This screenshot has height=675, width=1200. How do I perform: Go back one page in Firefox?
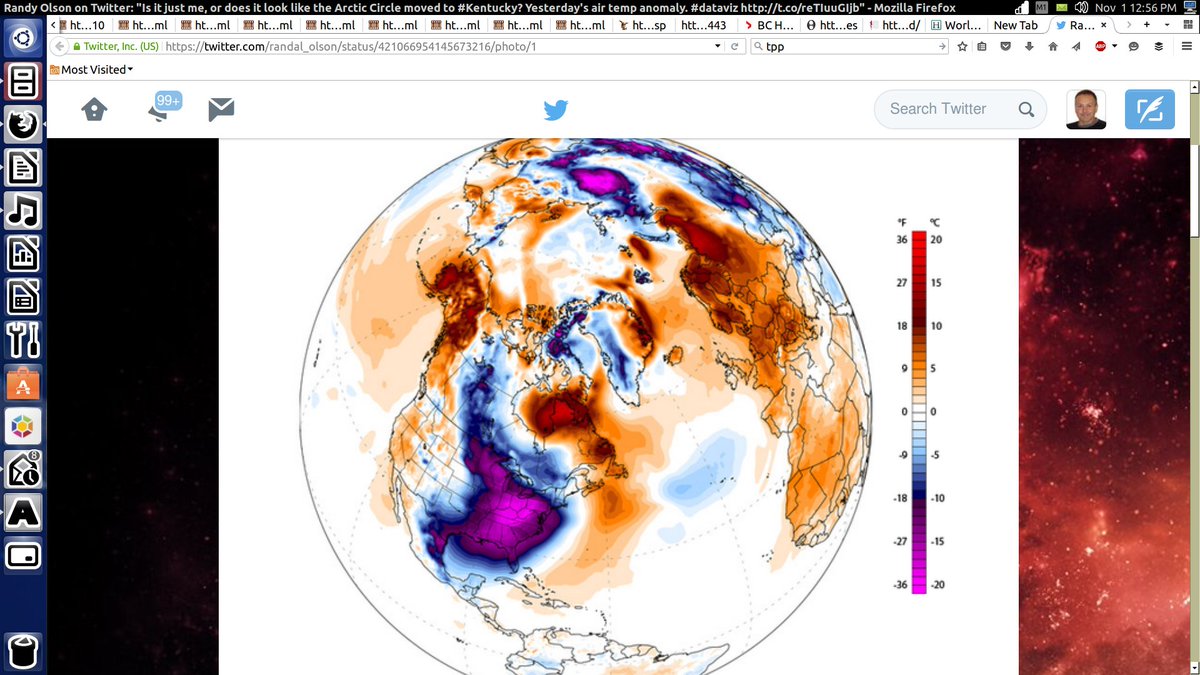(x=58, y=47)
